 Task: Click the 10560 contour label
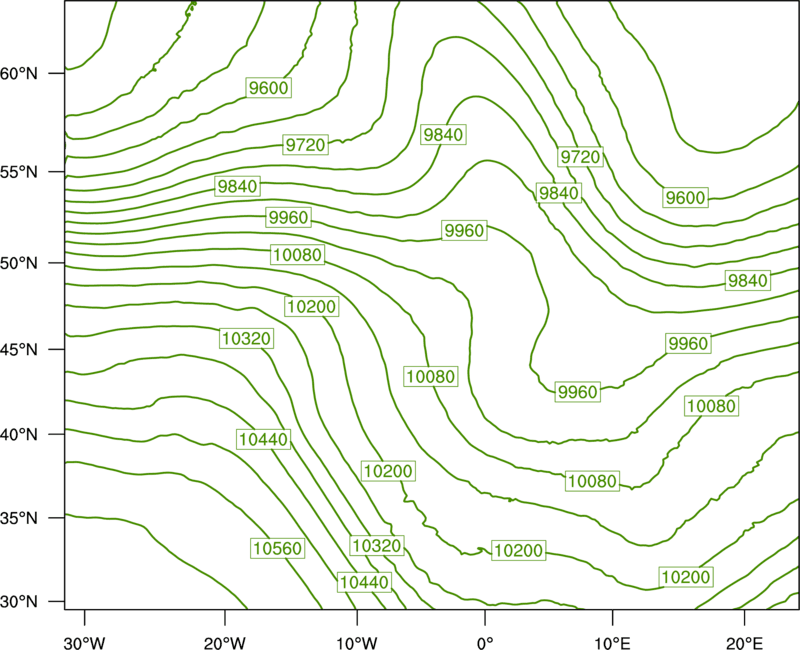(x=278, y=548)
